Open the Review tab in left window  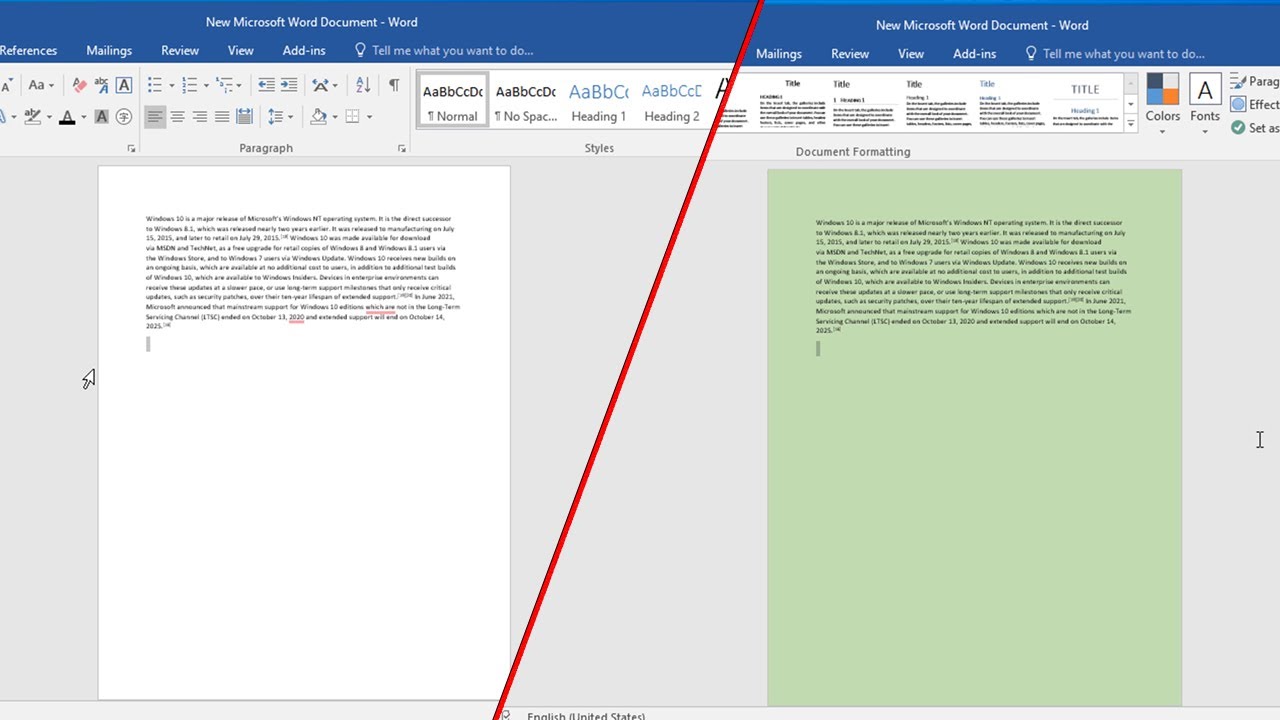click(x=180, y=50)
